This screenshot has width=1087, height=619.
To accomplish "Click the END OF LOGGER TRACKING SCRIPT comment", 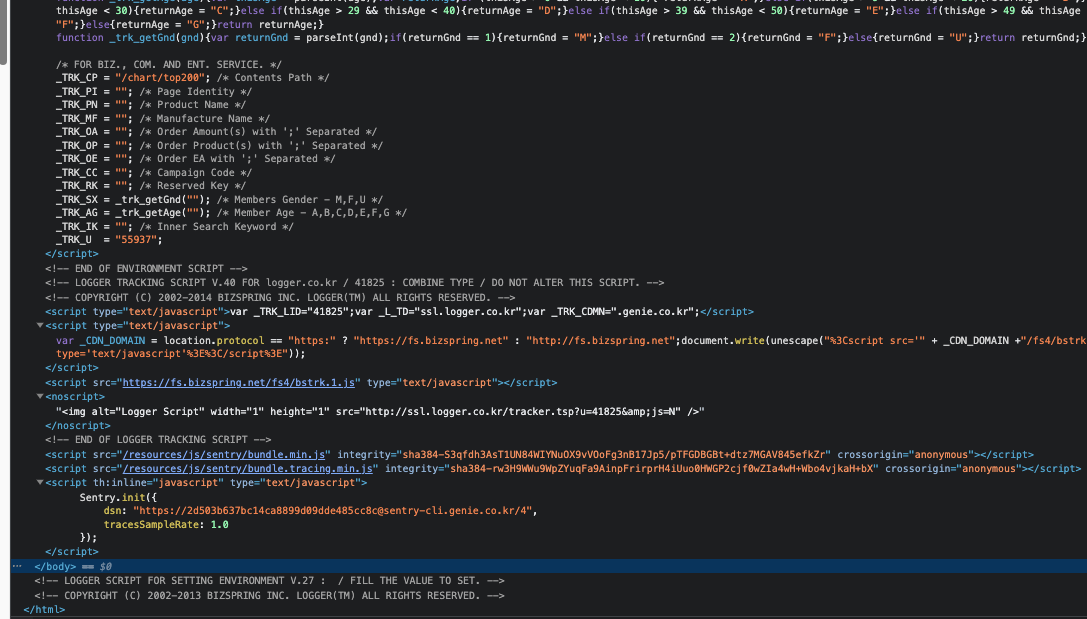I will 158,439.
